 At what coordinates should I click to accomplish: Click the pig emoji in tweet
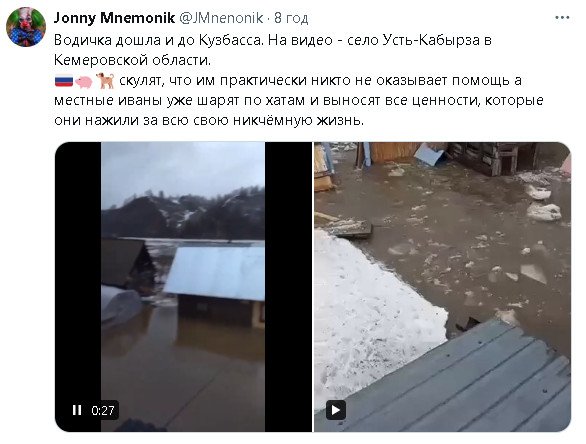pos(84,81)
